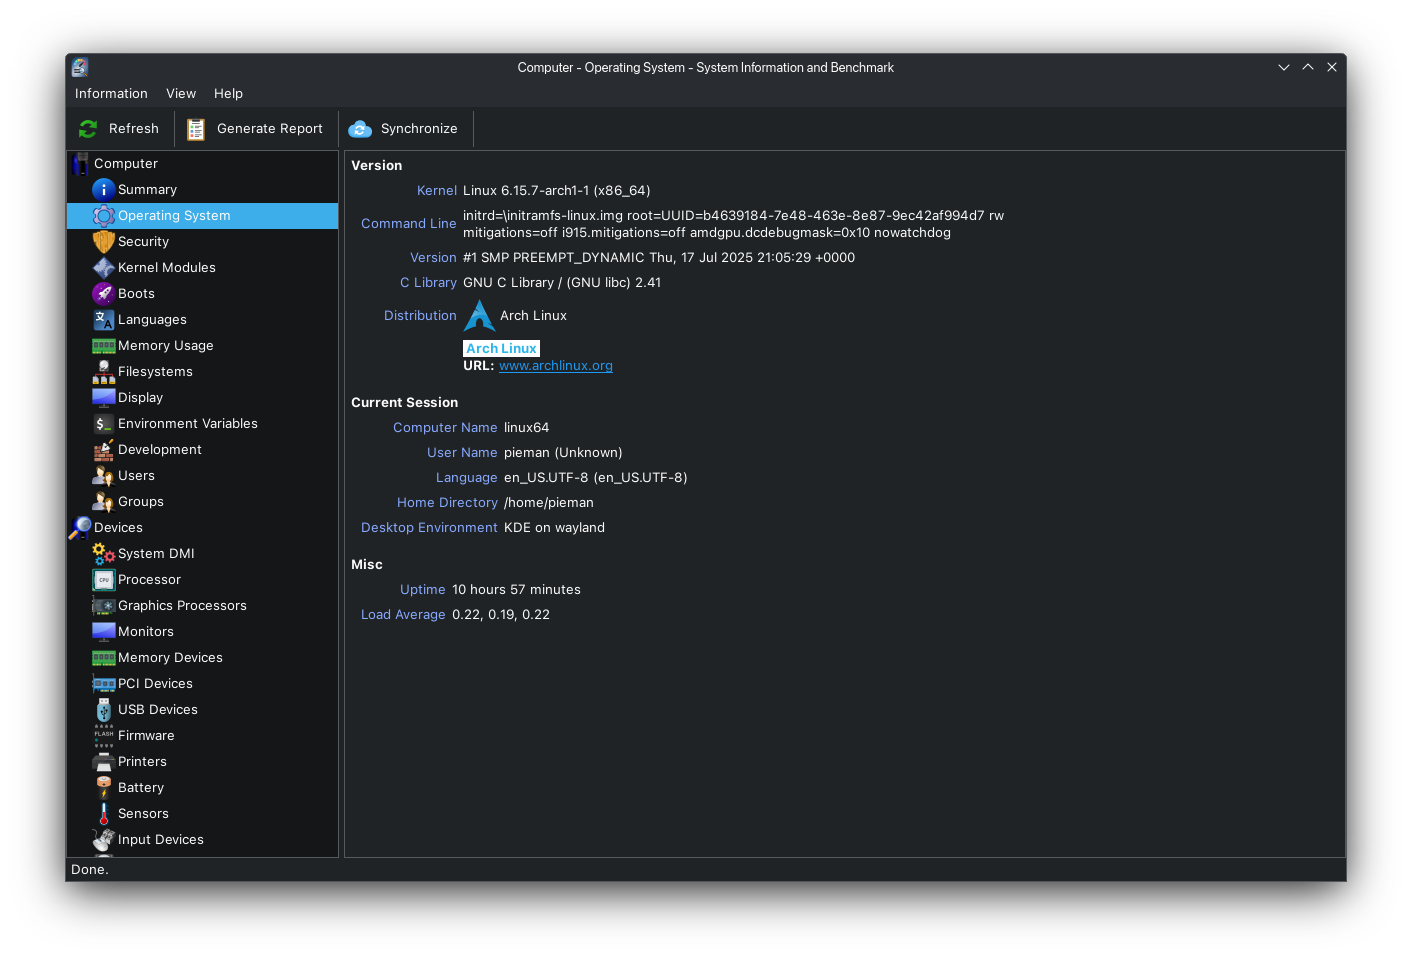Image resolution: width=1412 pixels, height=959 pixels.
Task: Minimize the window with the down chevron
Action: click(1284, 67)
